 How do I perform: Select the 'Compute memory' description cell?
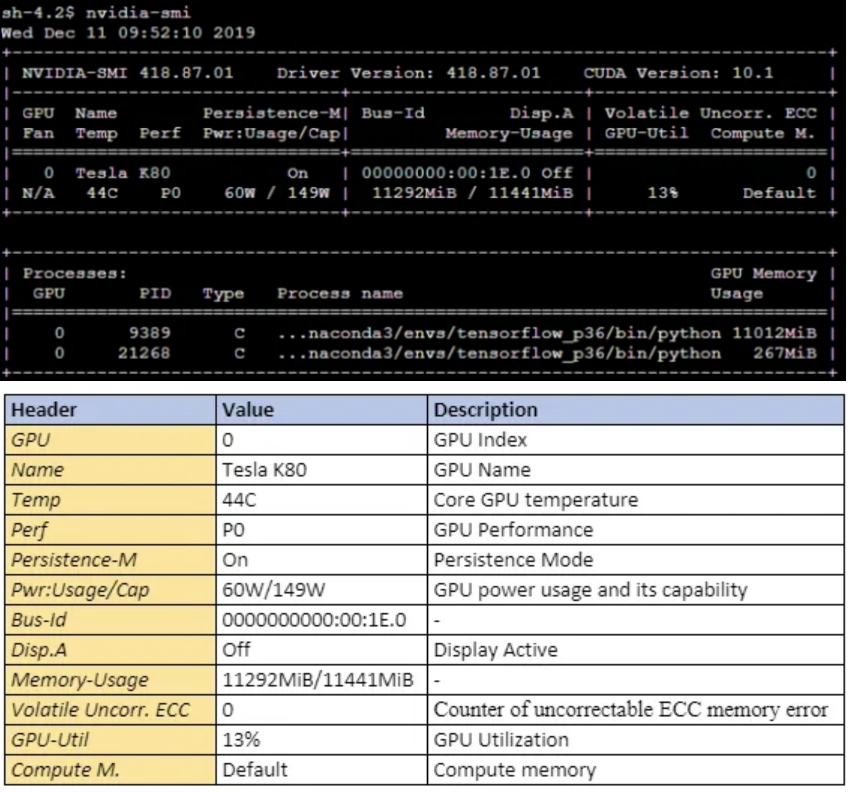514,770
